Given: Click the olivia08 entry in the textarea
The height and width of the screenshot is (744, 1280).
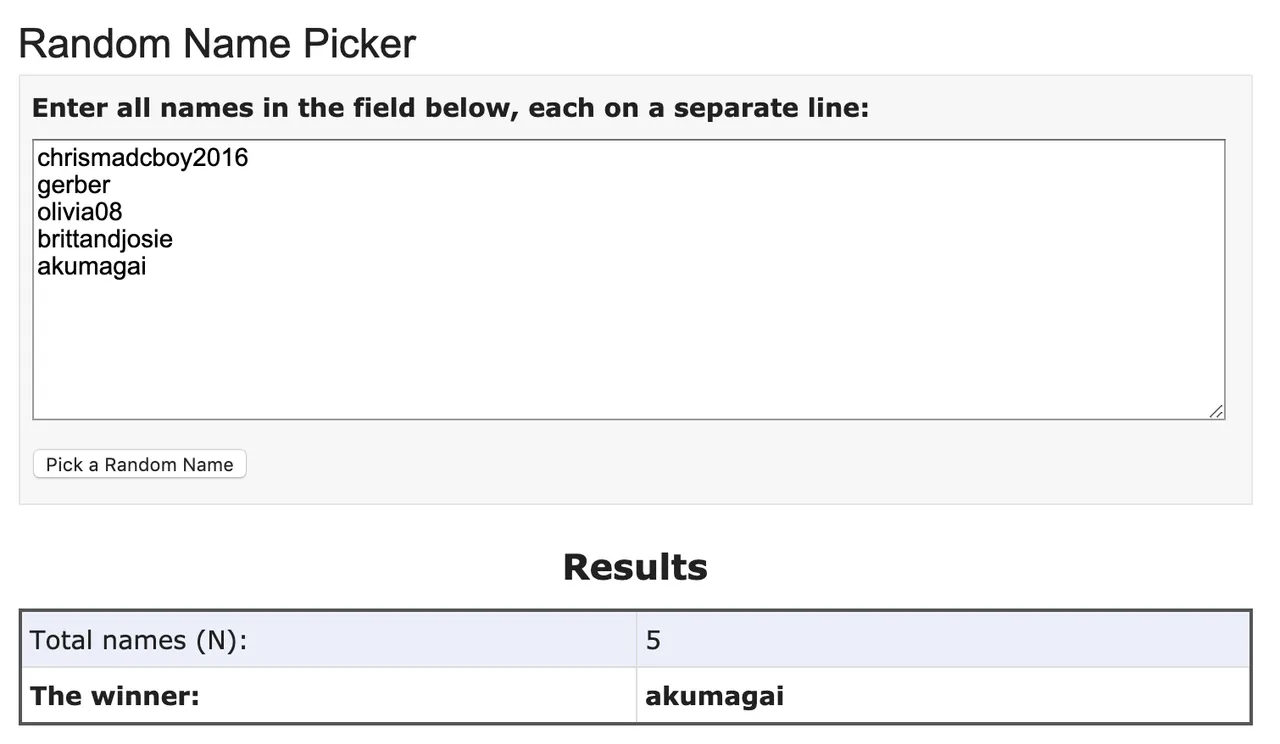Looking at the screenshot, I should [80, 212].
